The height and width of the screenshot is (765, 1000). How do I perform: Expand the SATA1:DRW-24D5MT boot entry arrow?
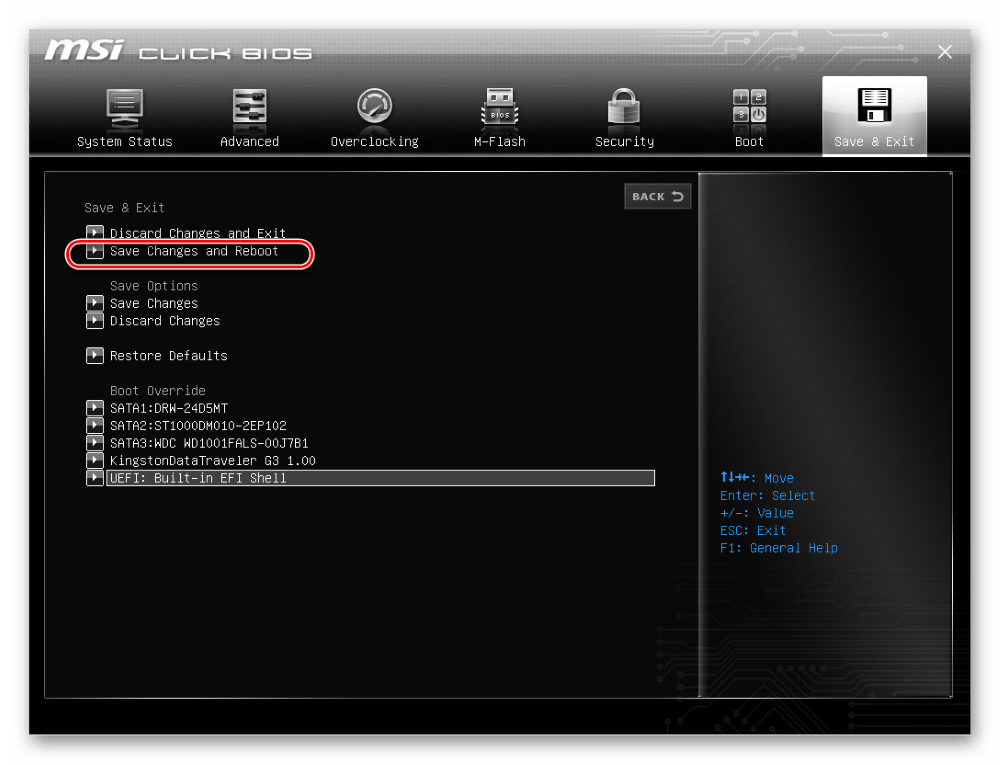[x=95, y=408]
